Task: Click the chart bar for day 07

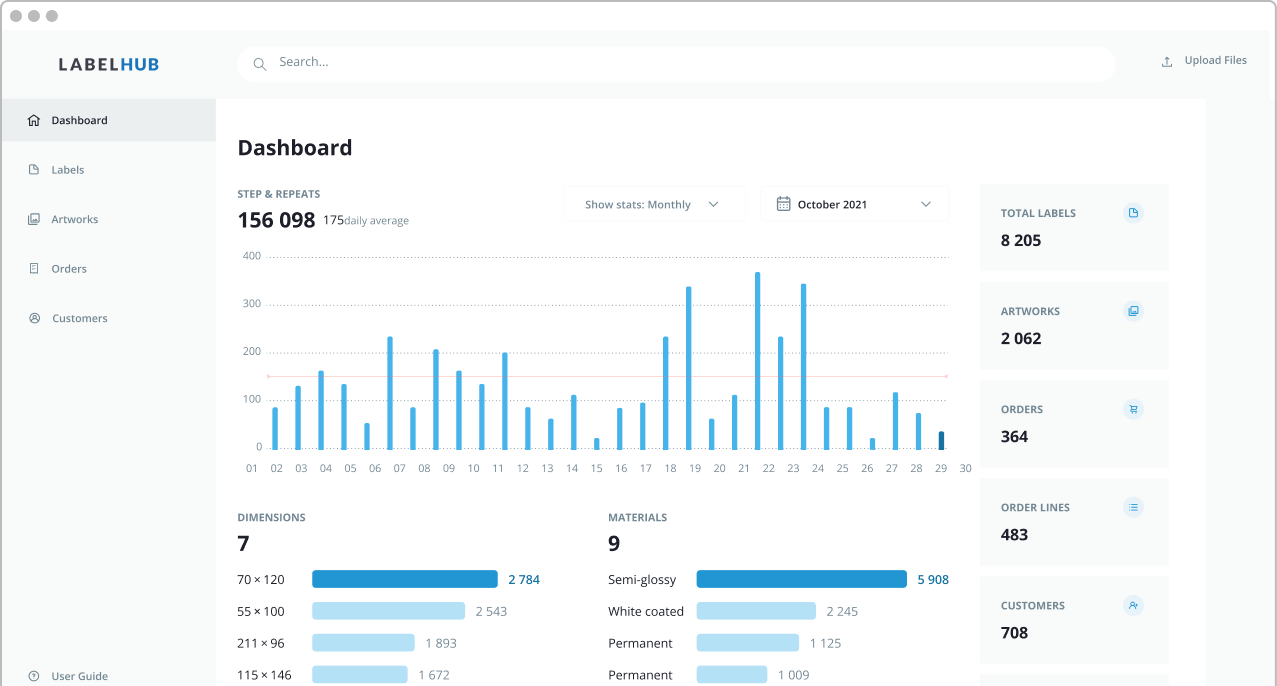Action: click(x=390, y=393)
